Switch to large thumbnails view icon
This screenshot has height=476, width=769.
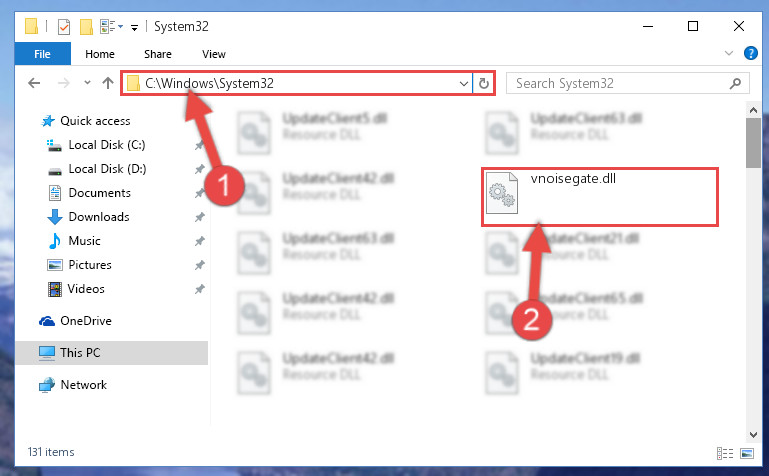(747, 453)
